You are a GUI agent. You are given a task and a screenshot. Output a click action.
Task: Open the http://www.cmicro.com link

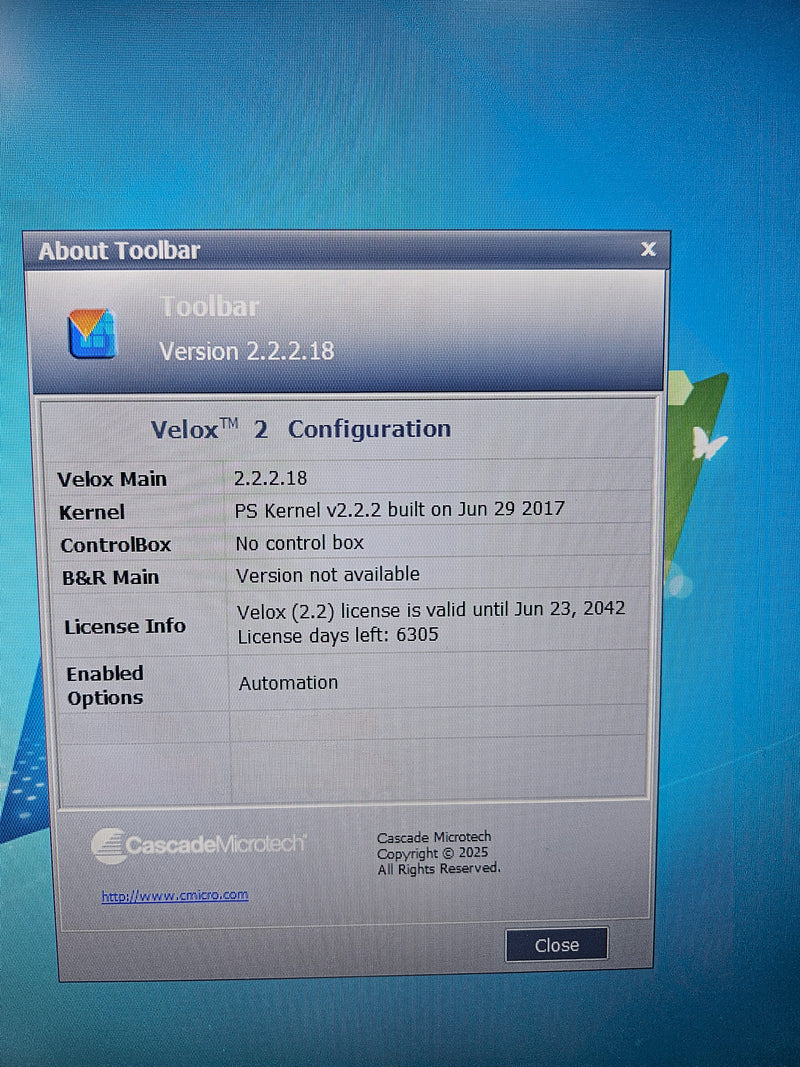click(175, 896)
